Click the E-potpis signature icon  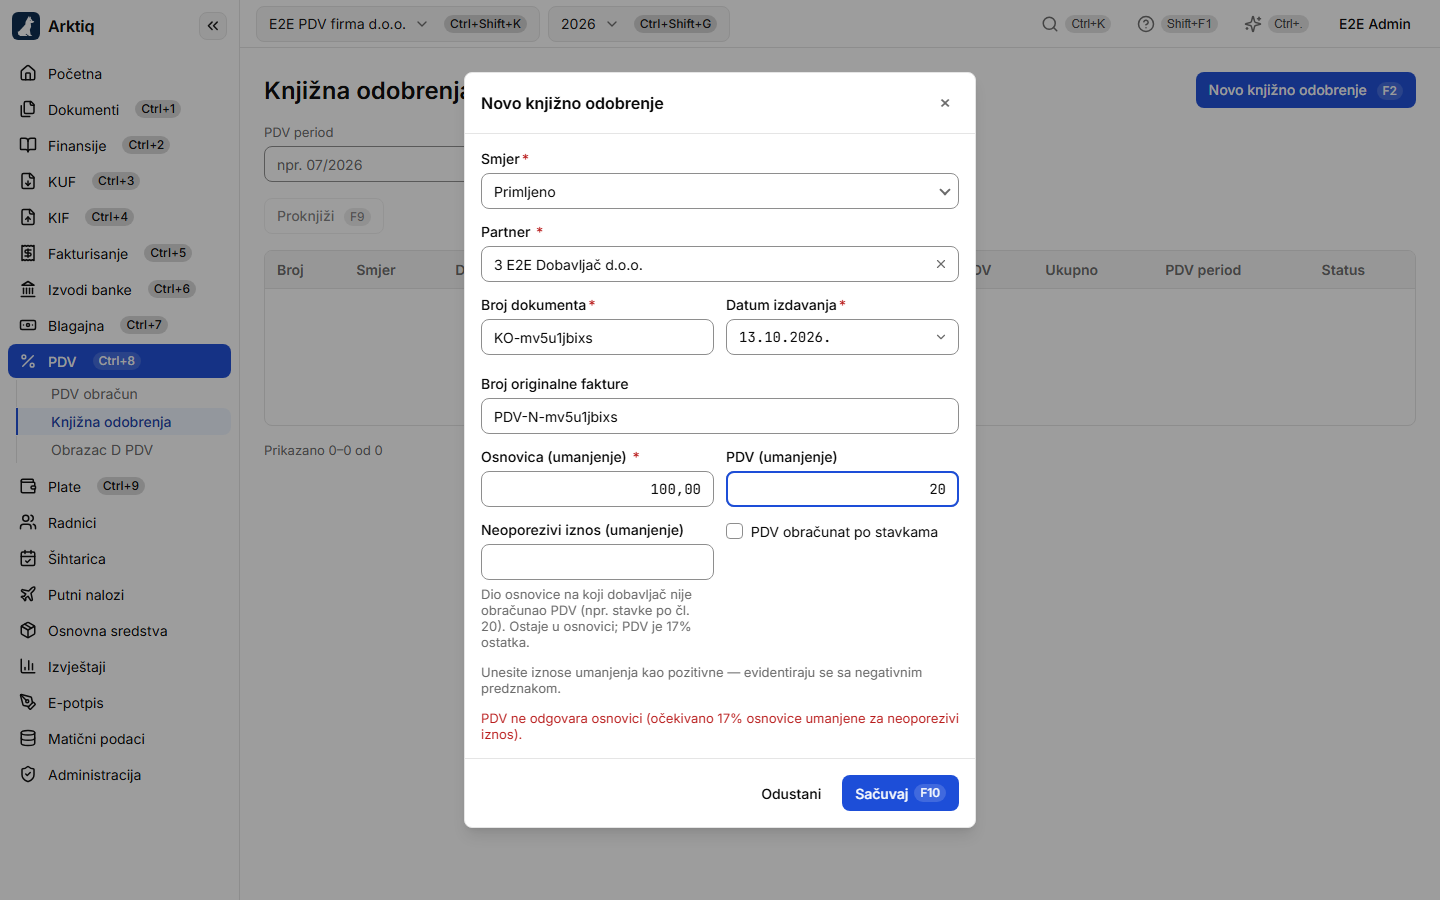click(28, 703)
